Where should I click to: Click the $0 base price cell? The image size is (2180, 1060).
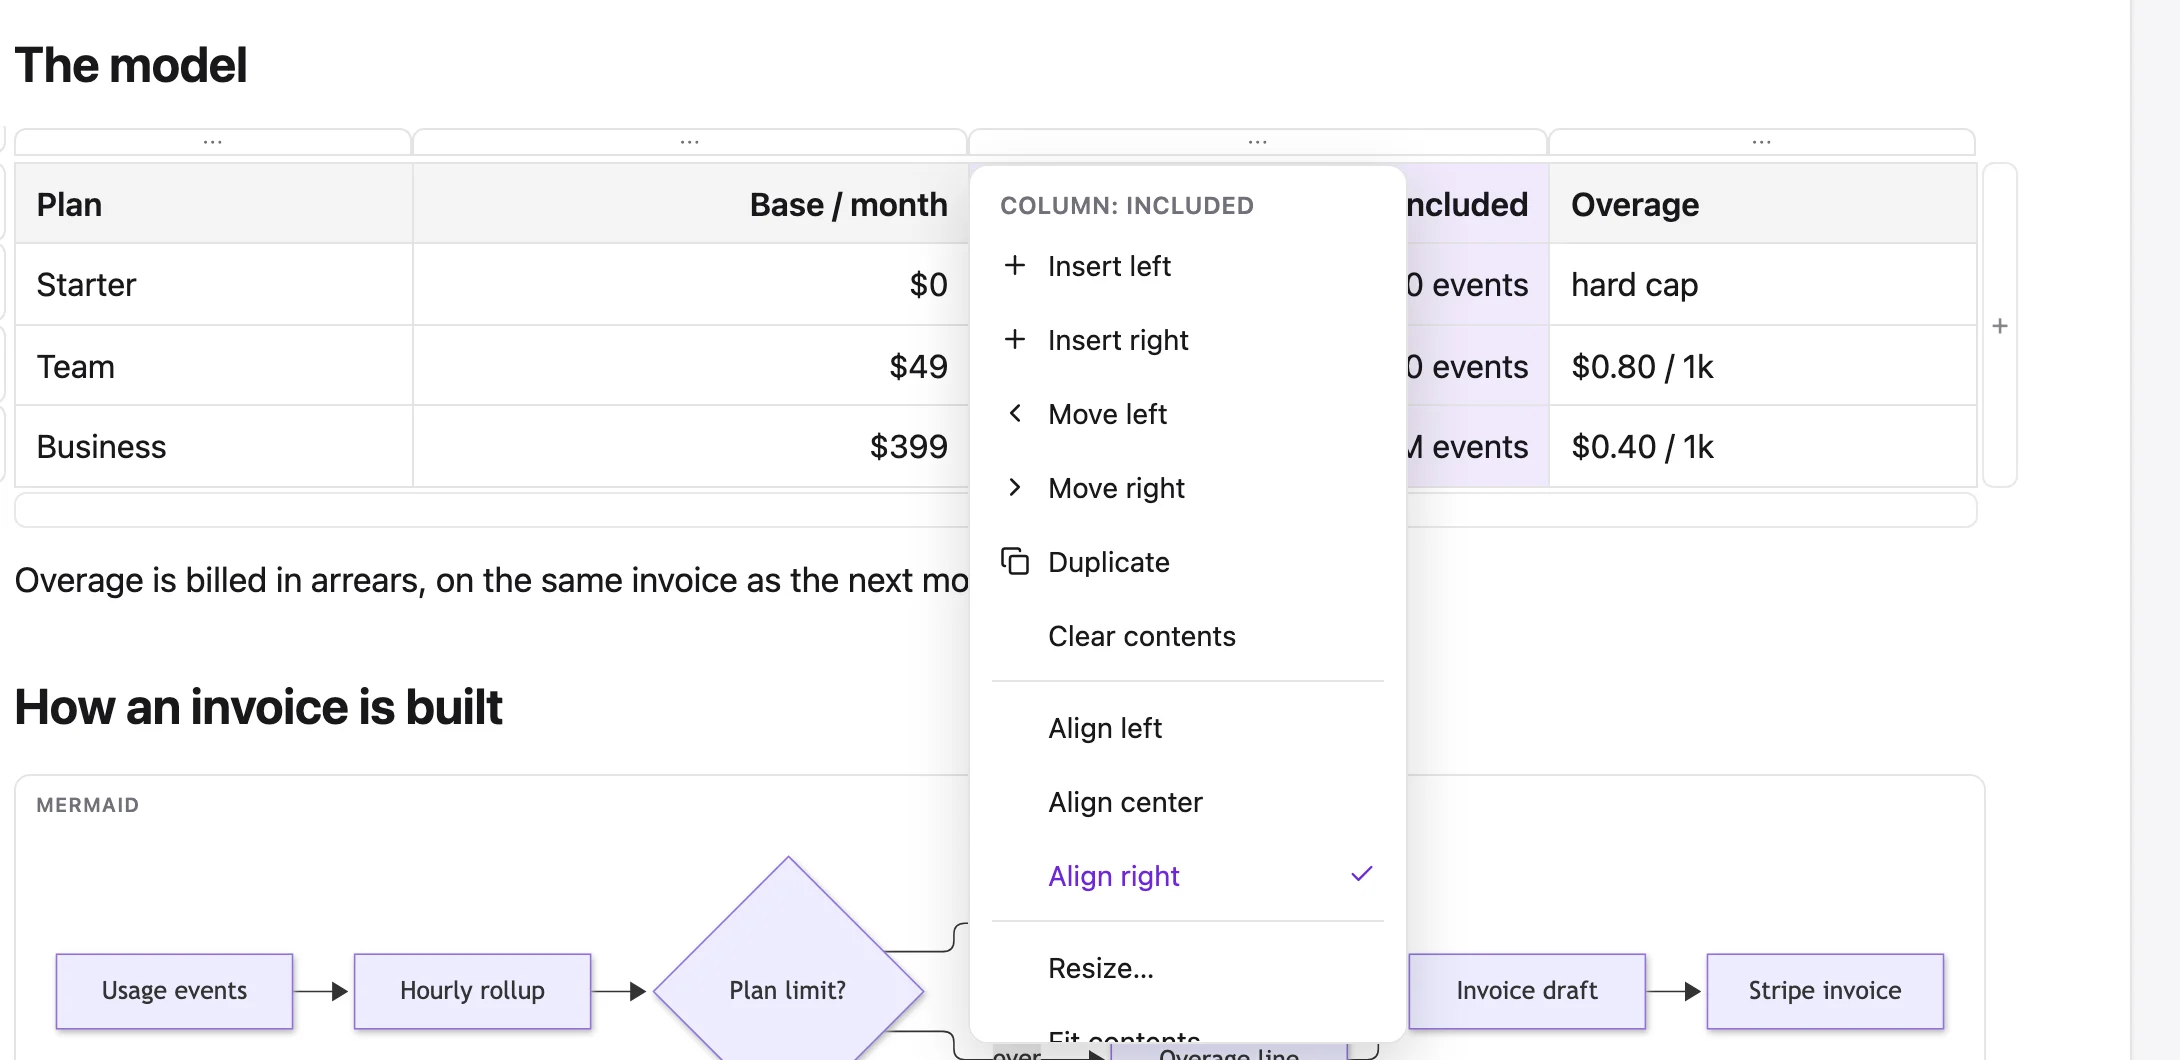point(691,285)
